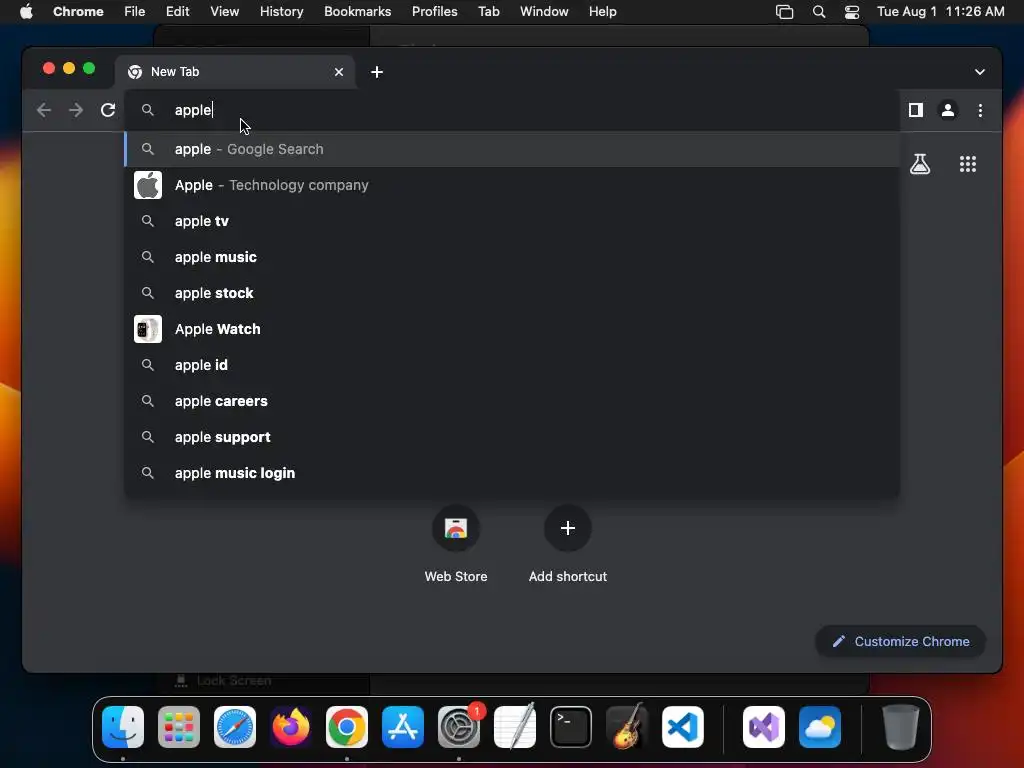The height and width of the screenshot is (768, 1024).
Task: Click the browser back arrow
Action: [44, 110]
